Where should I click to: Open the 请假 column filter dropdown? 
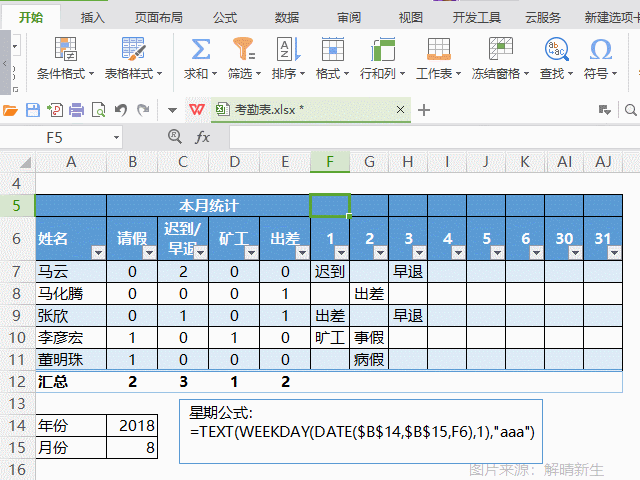[149, 253]
